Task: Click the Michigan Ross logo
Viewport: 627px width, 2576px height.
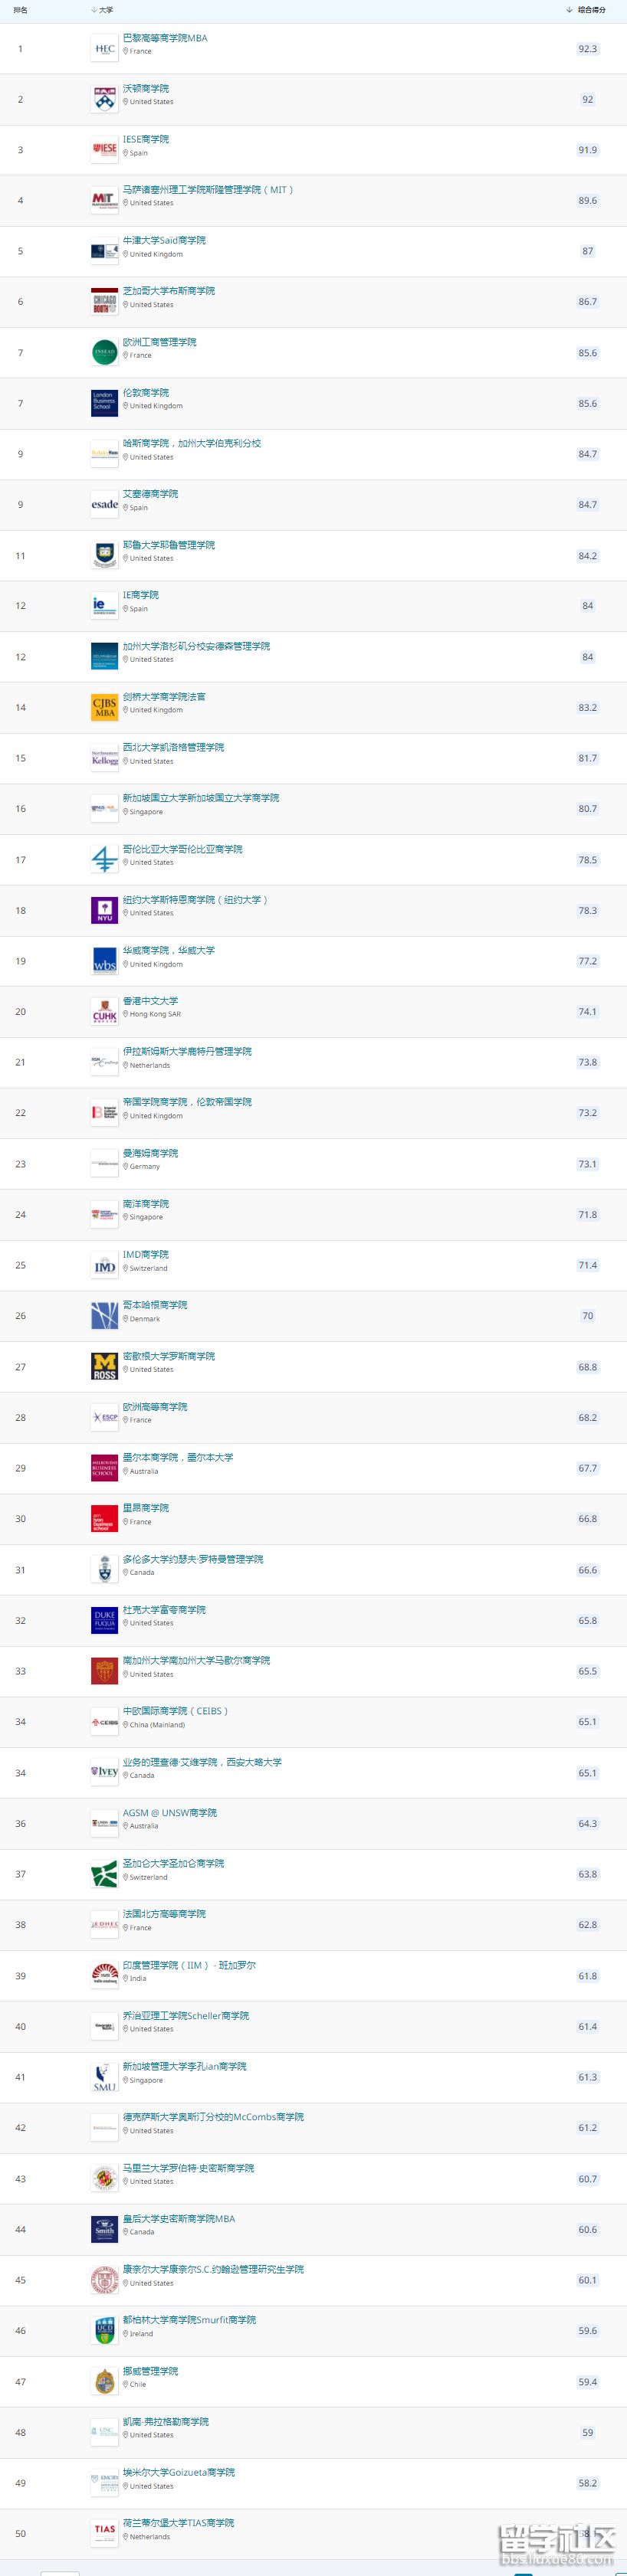Action: point(104,1367)
